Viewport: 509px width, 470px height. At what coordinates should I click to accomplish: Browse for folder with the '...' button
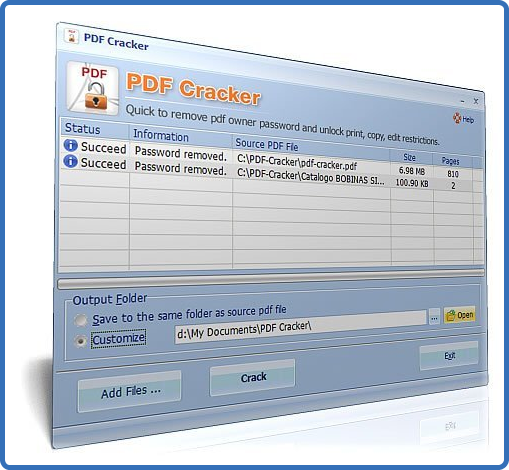coord(434,317)
